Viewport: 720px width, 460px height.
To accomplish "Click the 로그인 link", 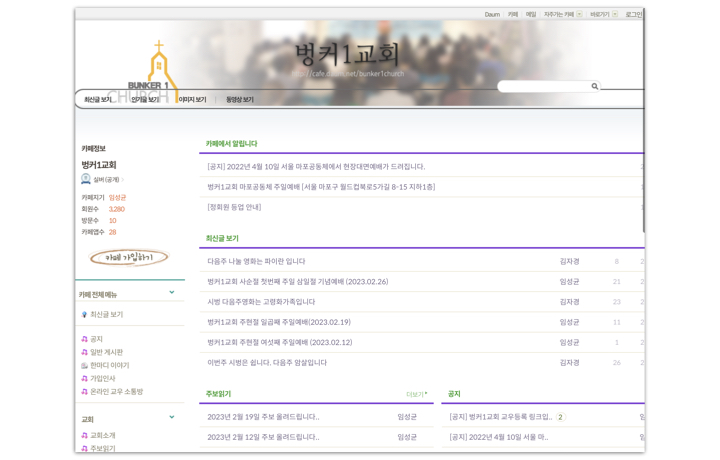I will pos(634,14).
